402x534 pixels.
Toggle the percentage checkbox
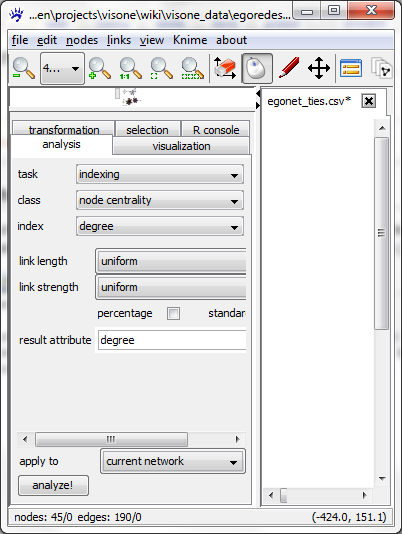pos(173,313)
